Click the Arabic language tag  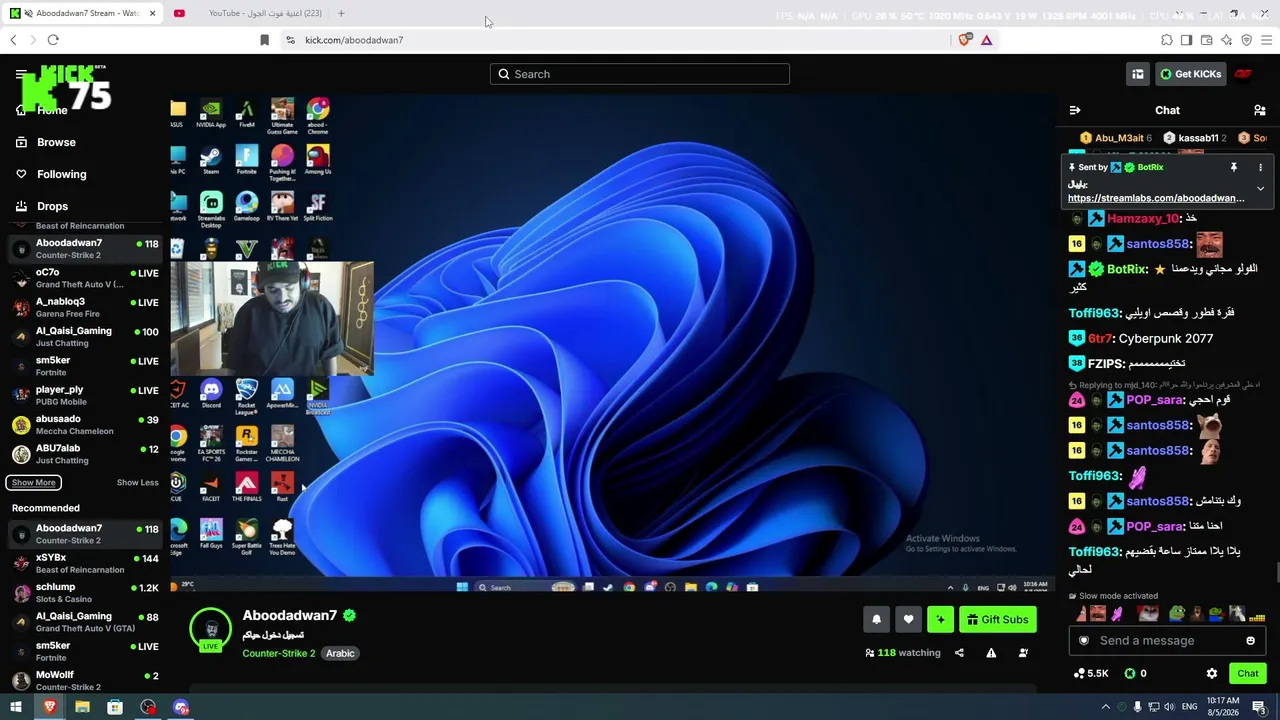340,653
